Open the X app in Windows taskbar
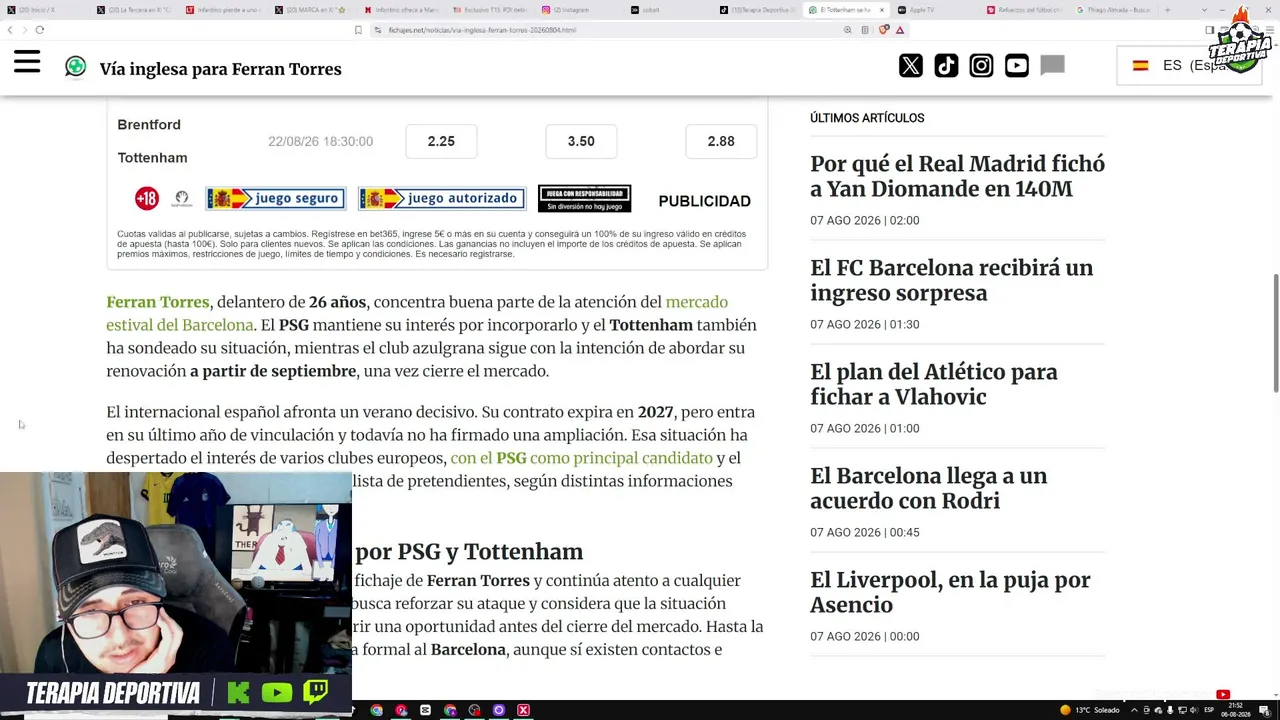This screenshot has width=1280, height=720. pyautogui.click(x=523, y=710)
